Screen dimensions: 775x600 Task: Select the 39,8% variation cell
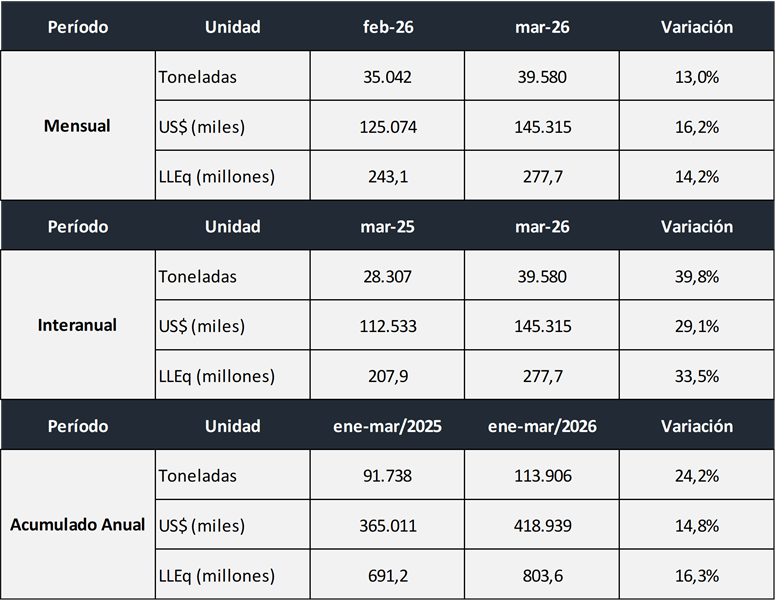point(697,276)
